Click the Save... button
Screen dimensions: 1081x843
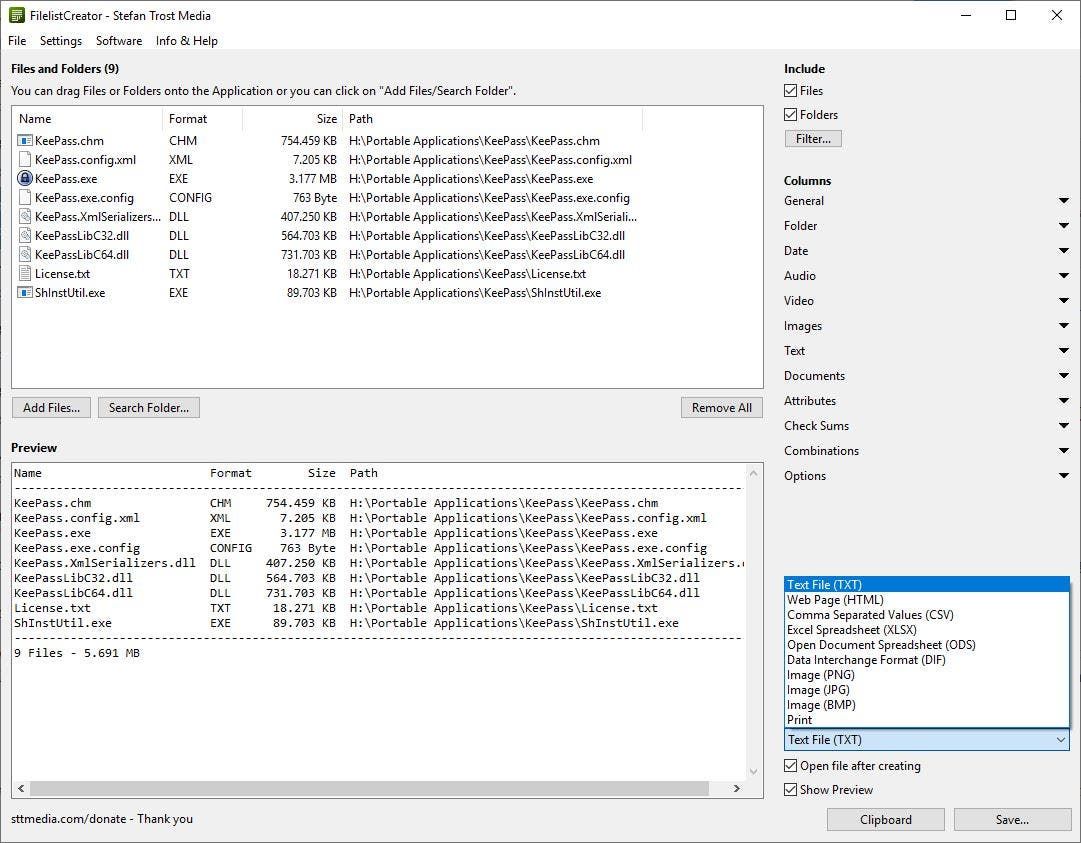point(1012,820)
